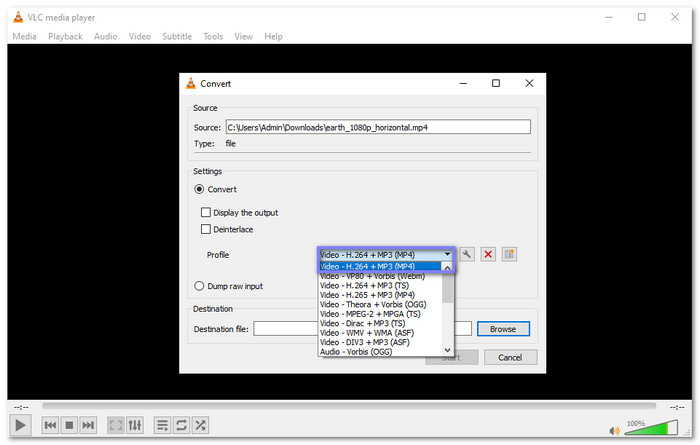
Task: Open the Help menu
Action: click(x=273, y=37)
